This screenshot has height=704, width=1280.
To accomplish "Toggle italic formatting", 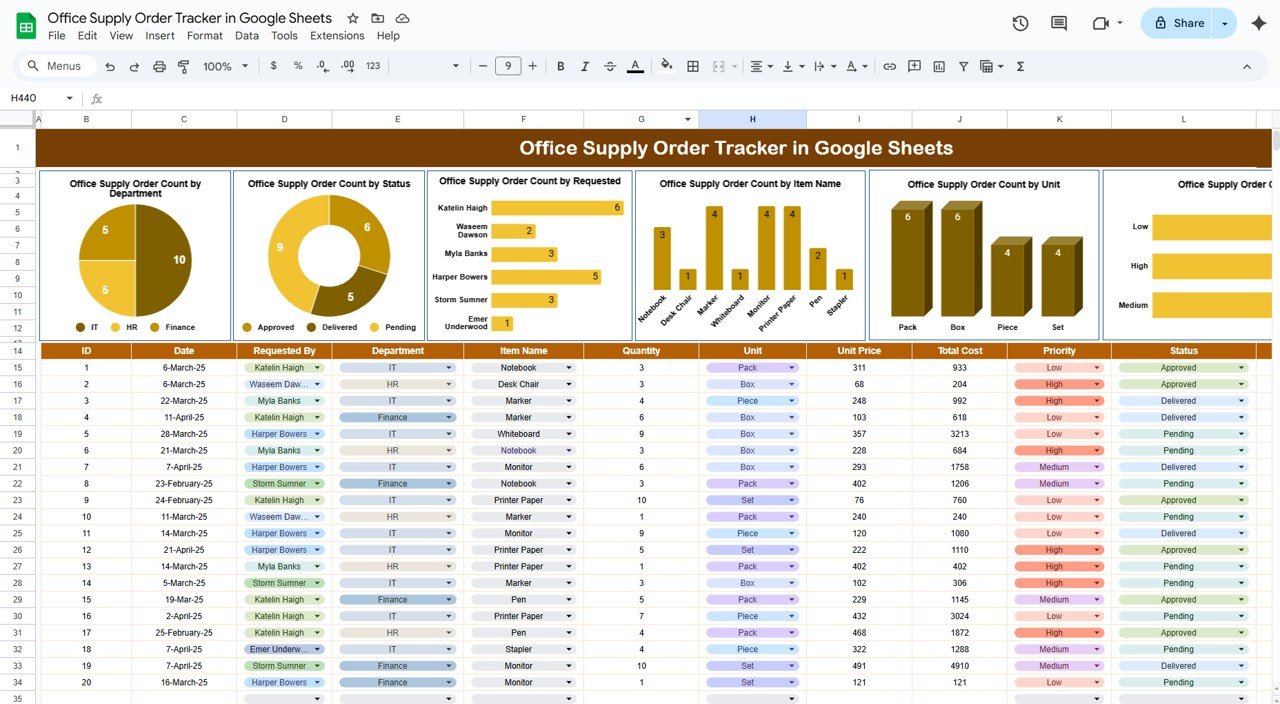I will coord(585,66).
